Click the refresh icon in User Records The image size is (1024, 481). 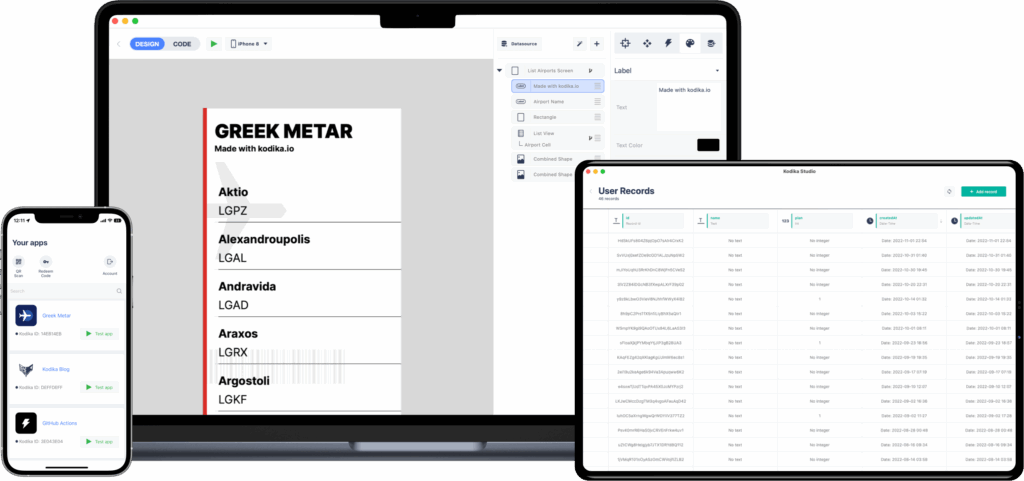948,191
